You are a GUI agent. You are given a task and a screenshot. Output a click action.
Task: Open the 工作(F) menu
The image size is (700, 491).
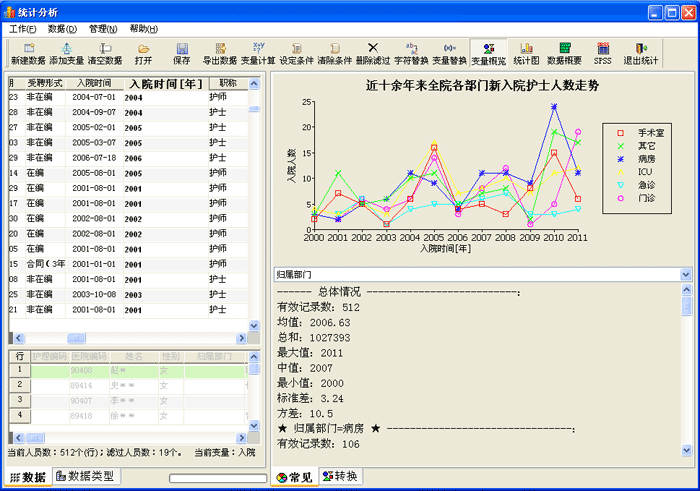point(22,29)
